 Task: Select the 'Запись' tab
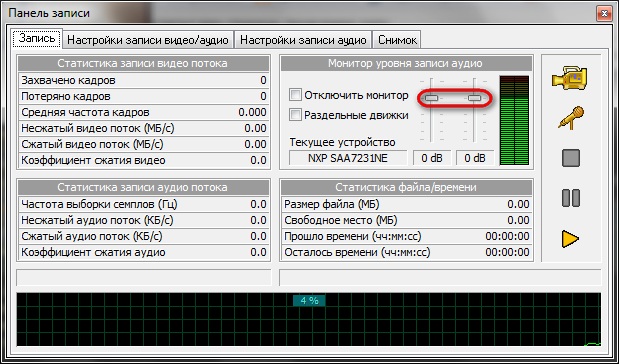click(x=37, y=38)
